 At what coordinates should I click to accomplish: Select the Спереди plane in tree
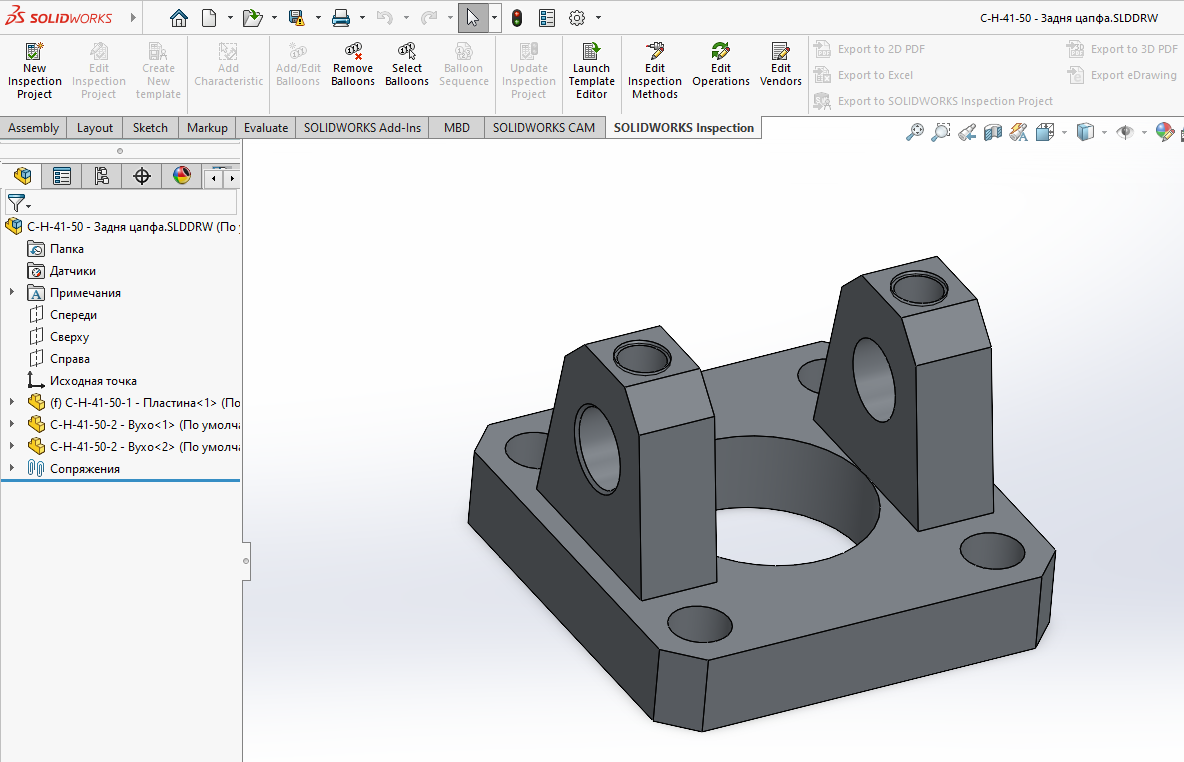click(73, 315)
